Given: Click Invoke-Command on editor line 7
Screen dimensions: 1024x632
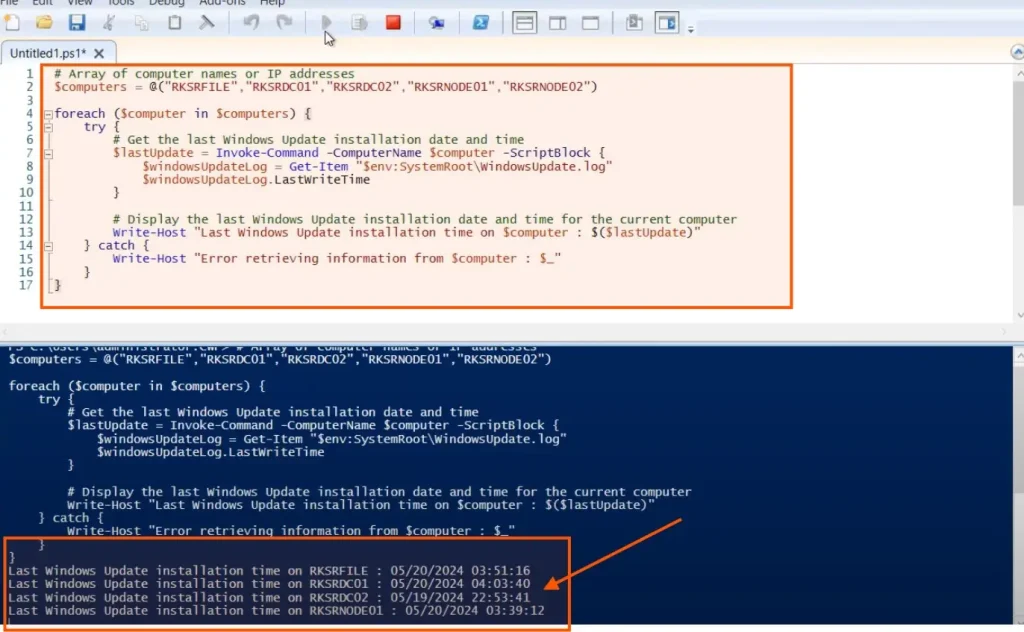Looking at the screenshot, I should pyautogui.click(x=267, y=153).
